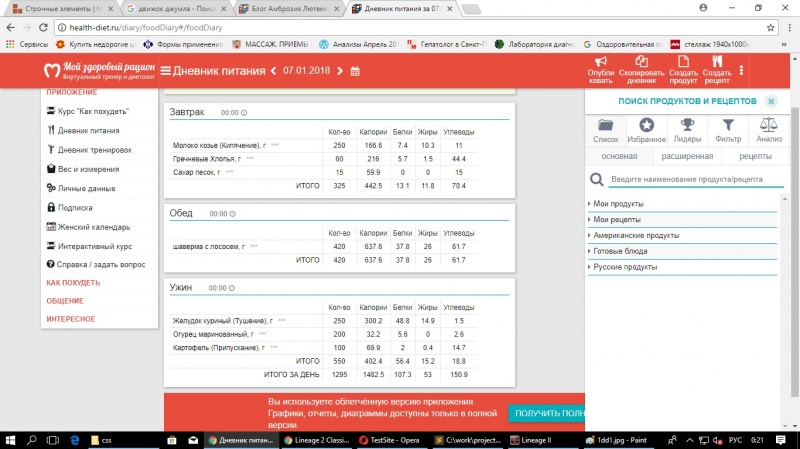Open the Анализ scales icon
The height and width of the screenshot is (449, 800).
769,125
